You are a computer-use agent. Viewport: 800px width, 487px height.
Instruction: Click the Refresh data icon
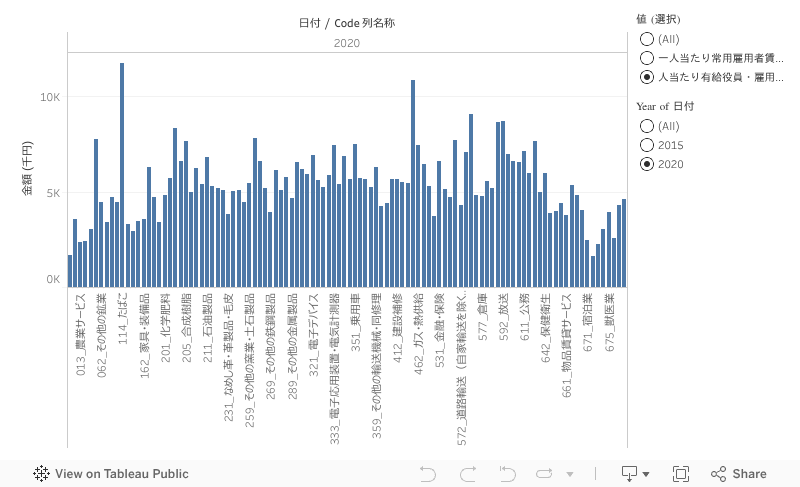tap(545, 474)
